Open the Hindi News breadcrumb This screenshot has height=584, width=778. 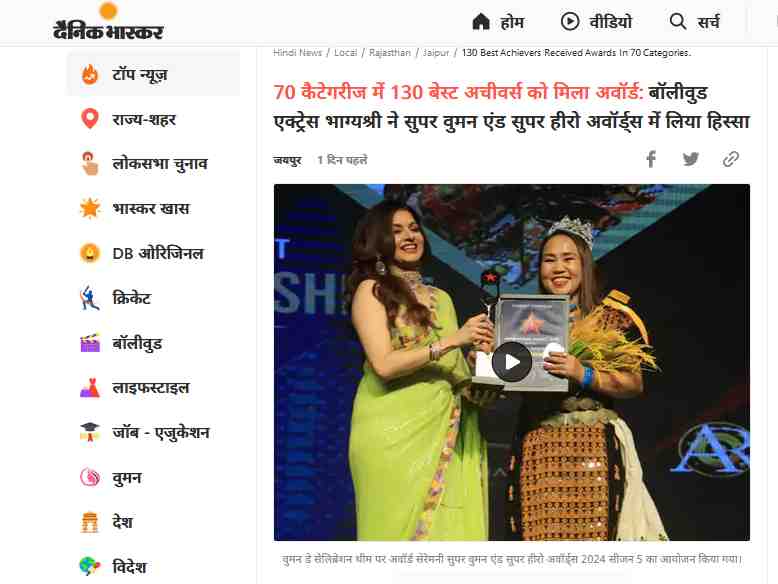click(297, 53)
